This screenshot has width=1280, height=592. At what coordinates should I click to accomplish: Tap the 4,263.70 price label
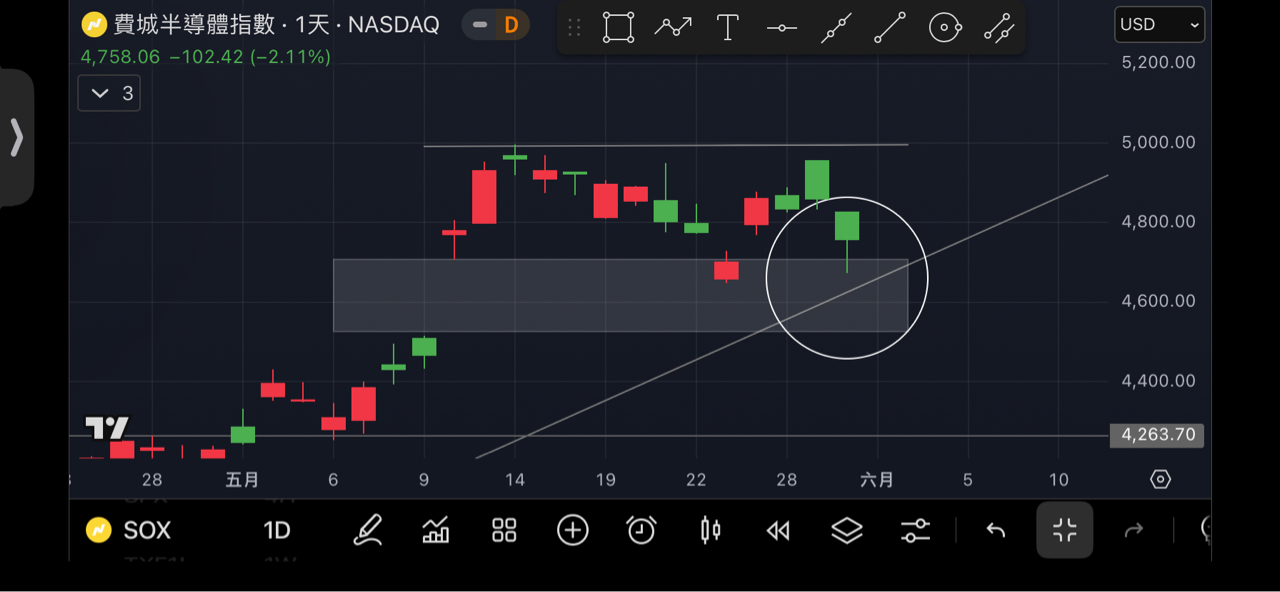pyautogui.click(x=1157, y=435)
